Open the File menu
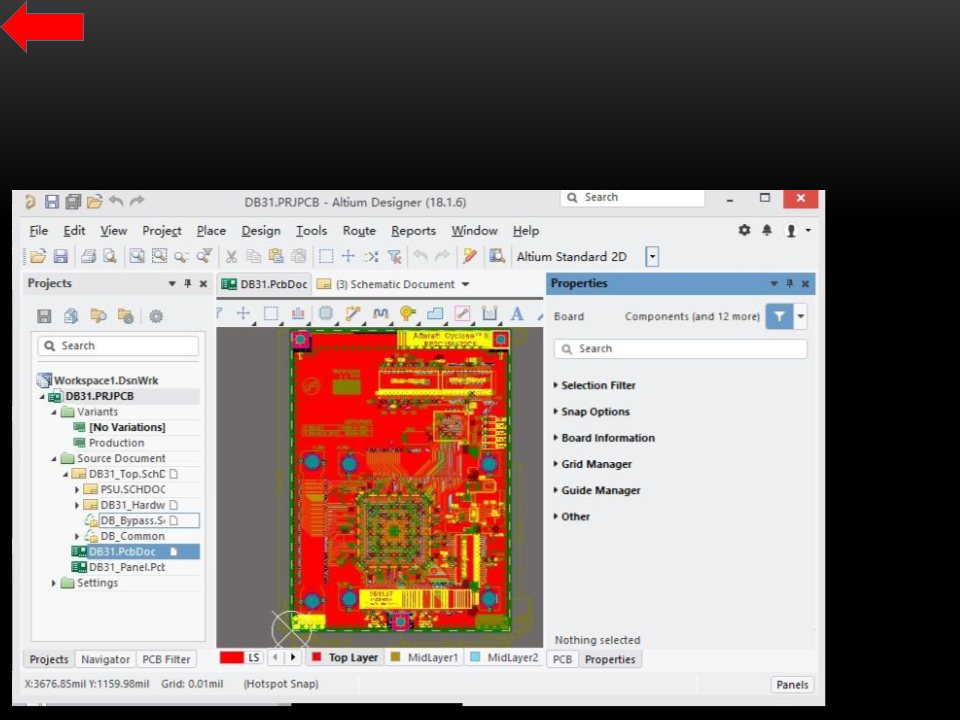 click(39, 231)
